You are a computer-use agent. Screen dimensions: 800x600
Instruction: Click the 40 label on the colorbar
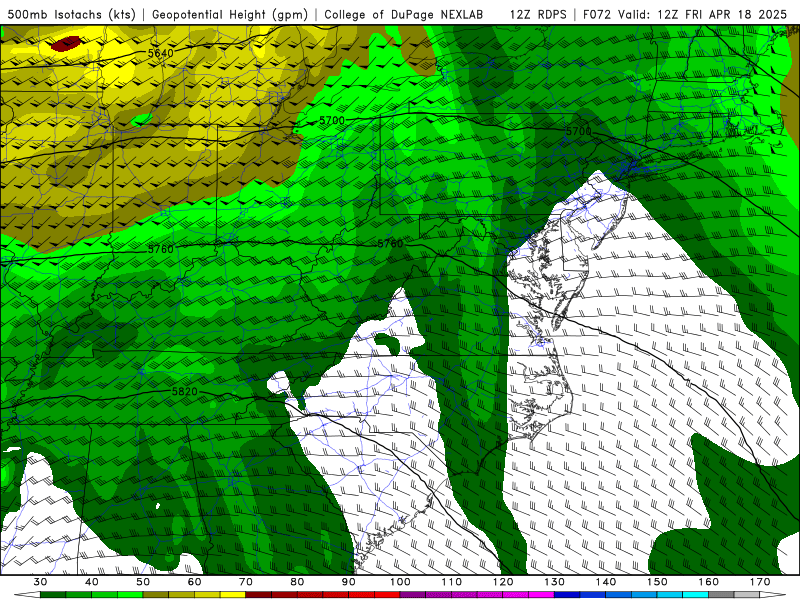click(x=92, y=582)
